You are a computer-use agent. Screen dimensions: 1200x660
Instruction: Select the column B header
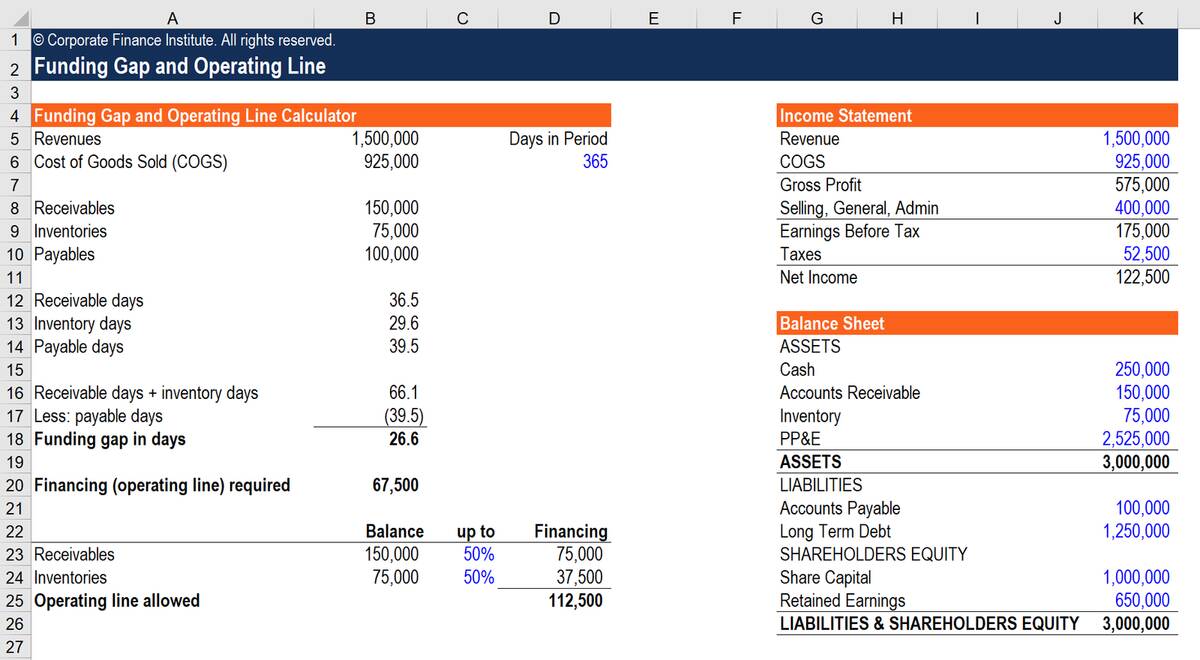(x=371, y=15)
